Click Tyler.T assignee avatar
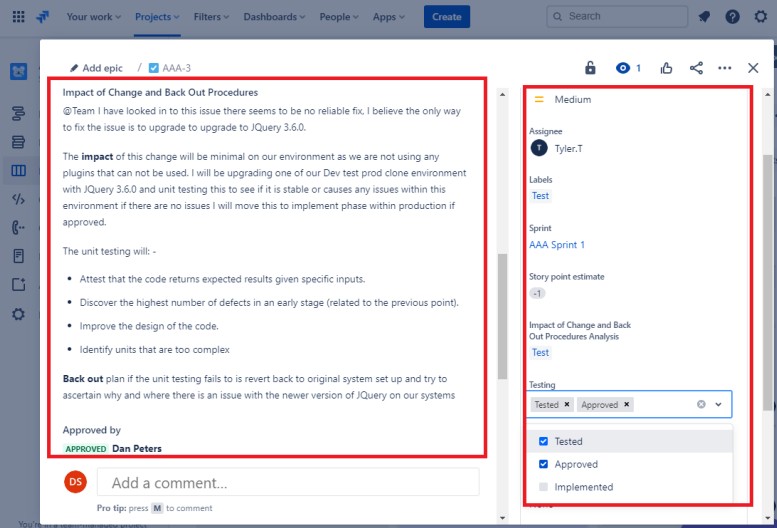The width and height of the screenshot is (777, 528). point(539,148)
